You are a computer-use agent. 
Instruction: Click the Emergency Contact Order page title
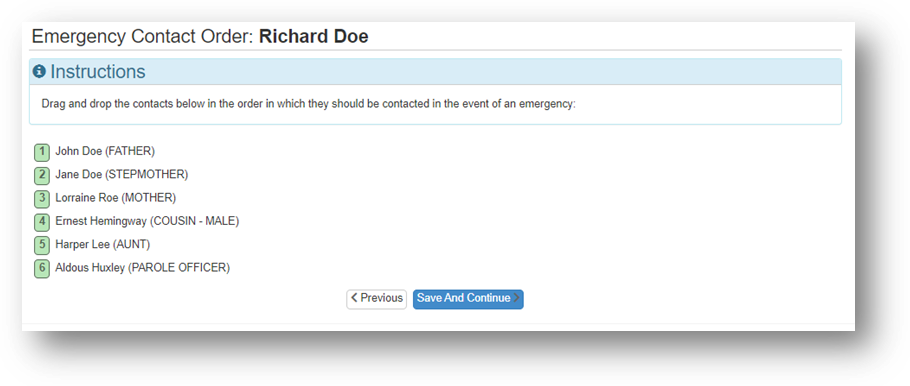pos(200,37)
